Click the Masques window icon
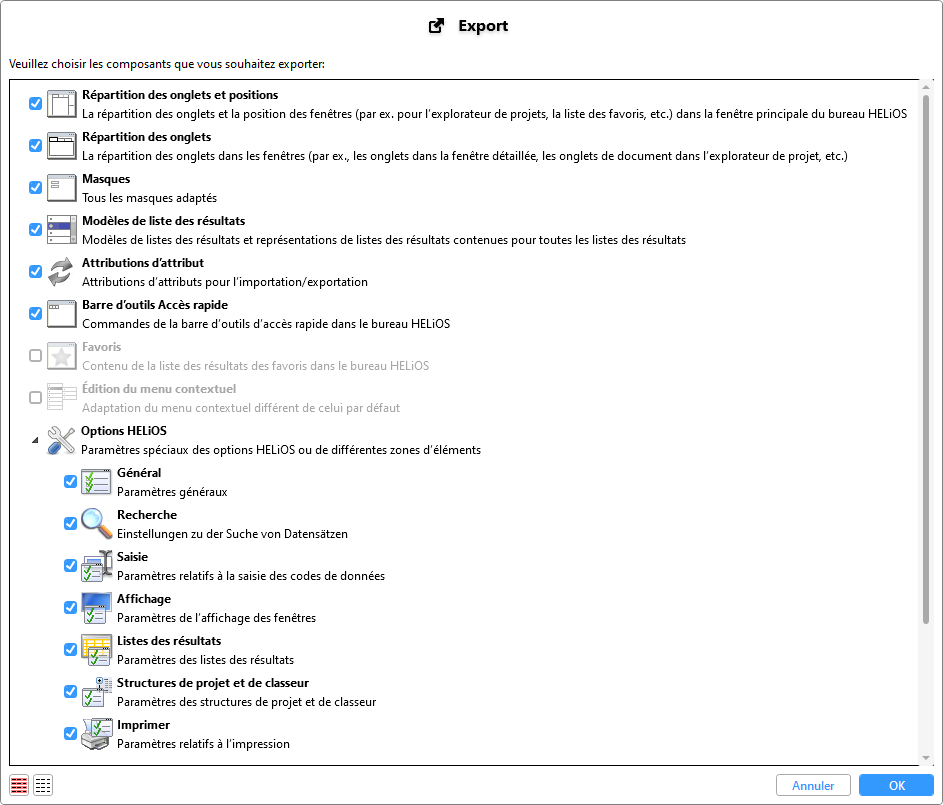The width and height of the screenshot is (943, 805). coord(61,188)
